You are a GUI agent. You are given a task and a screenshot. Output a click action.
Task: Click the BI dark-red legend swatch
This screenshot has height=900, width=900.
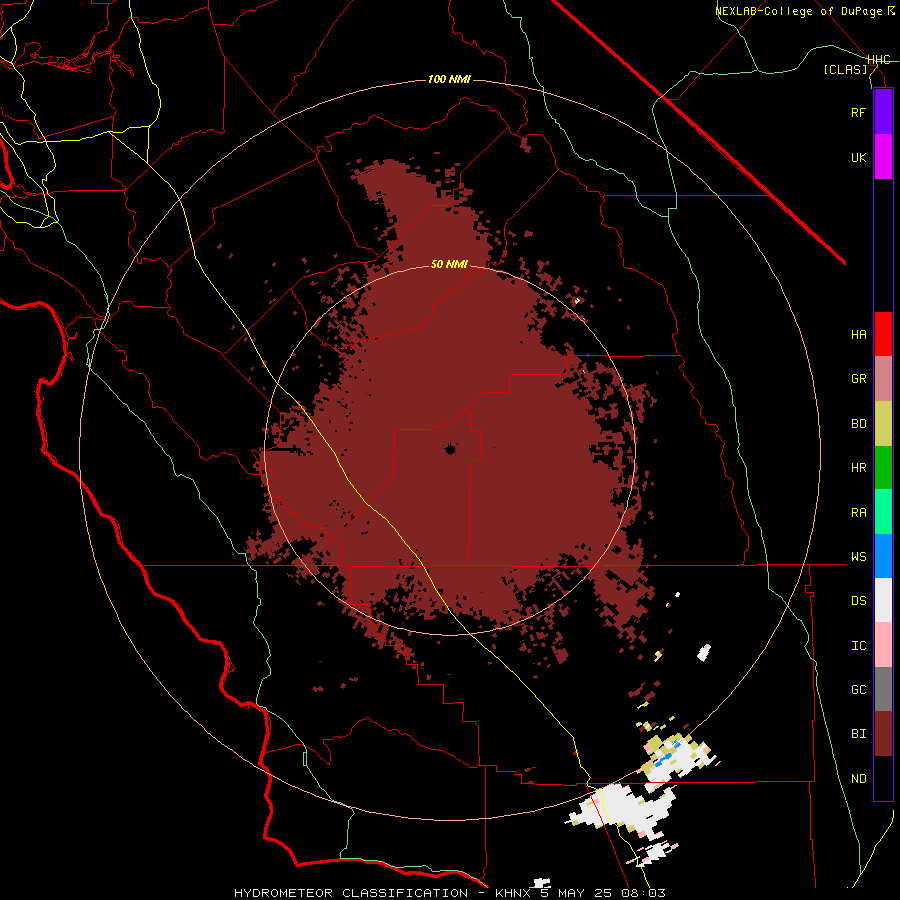tap(883, 734)
